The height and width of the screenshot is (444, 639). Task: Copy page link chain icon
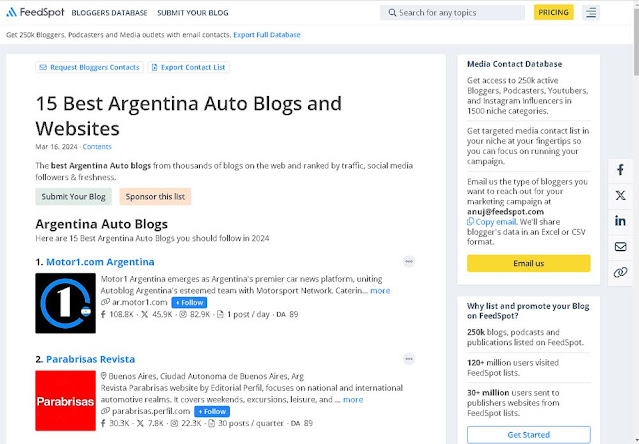(x=620, y=272)
